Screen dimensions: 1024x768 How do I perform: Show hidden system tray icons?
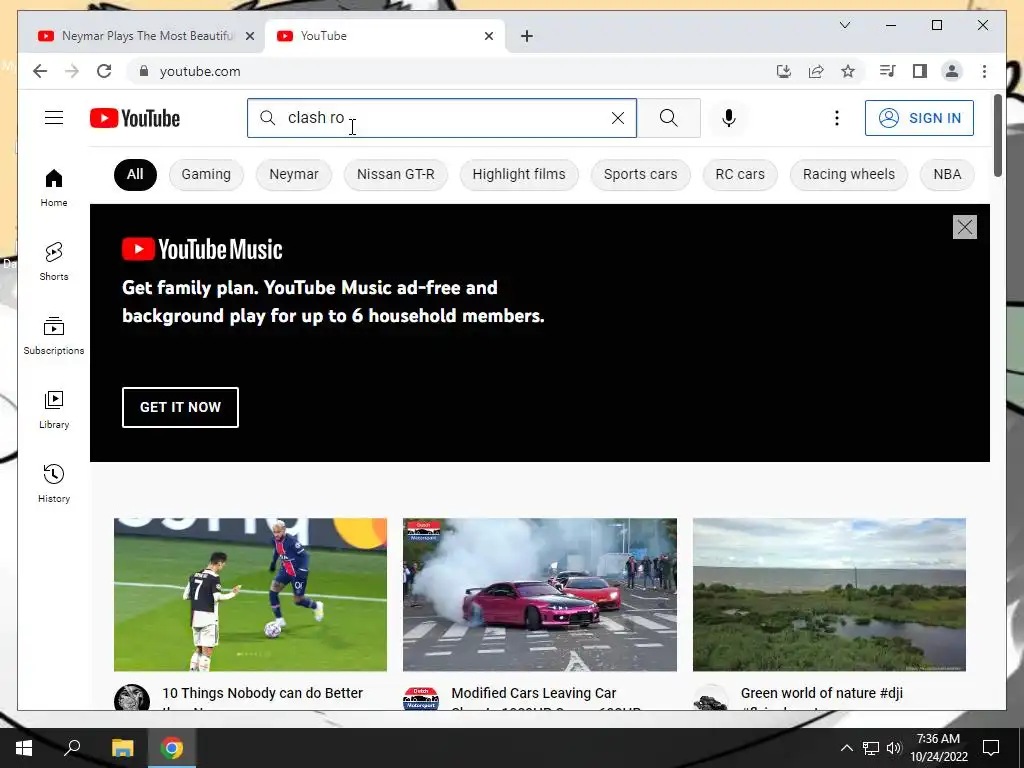click(846, 748)
